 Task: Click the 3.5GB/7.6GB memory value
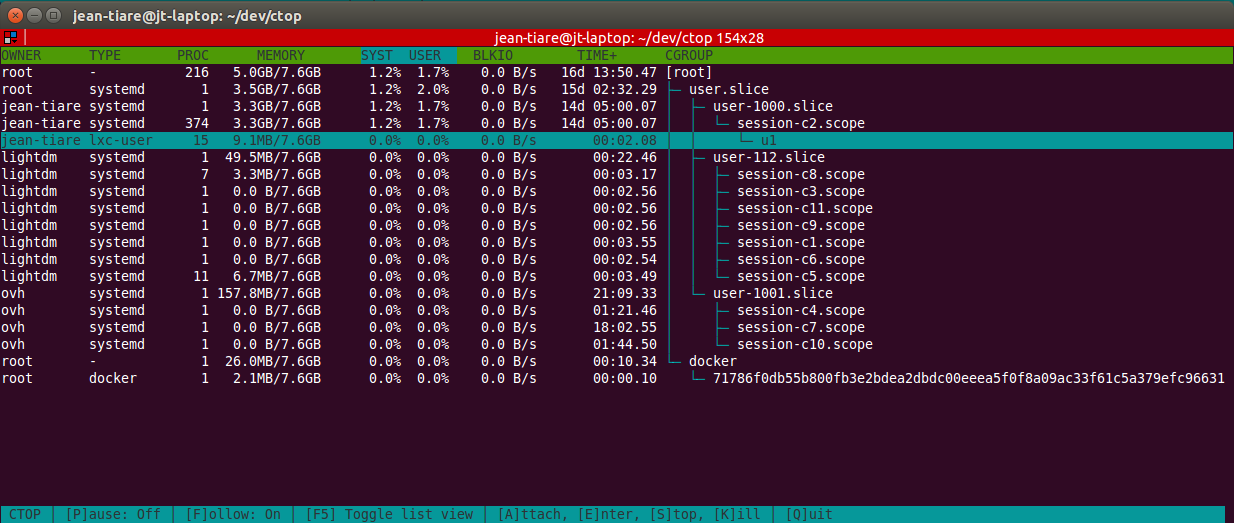pos(277,89)
